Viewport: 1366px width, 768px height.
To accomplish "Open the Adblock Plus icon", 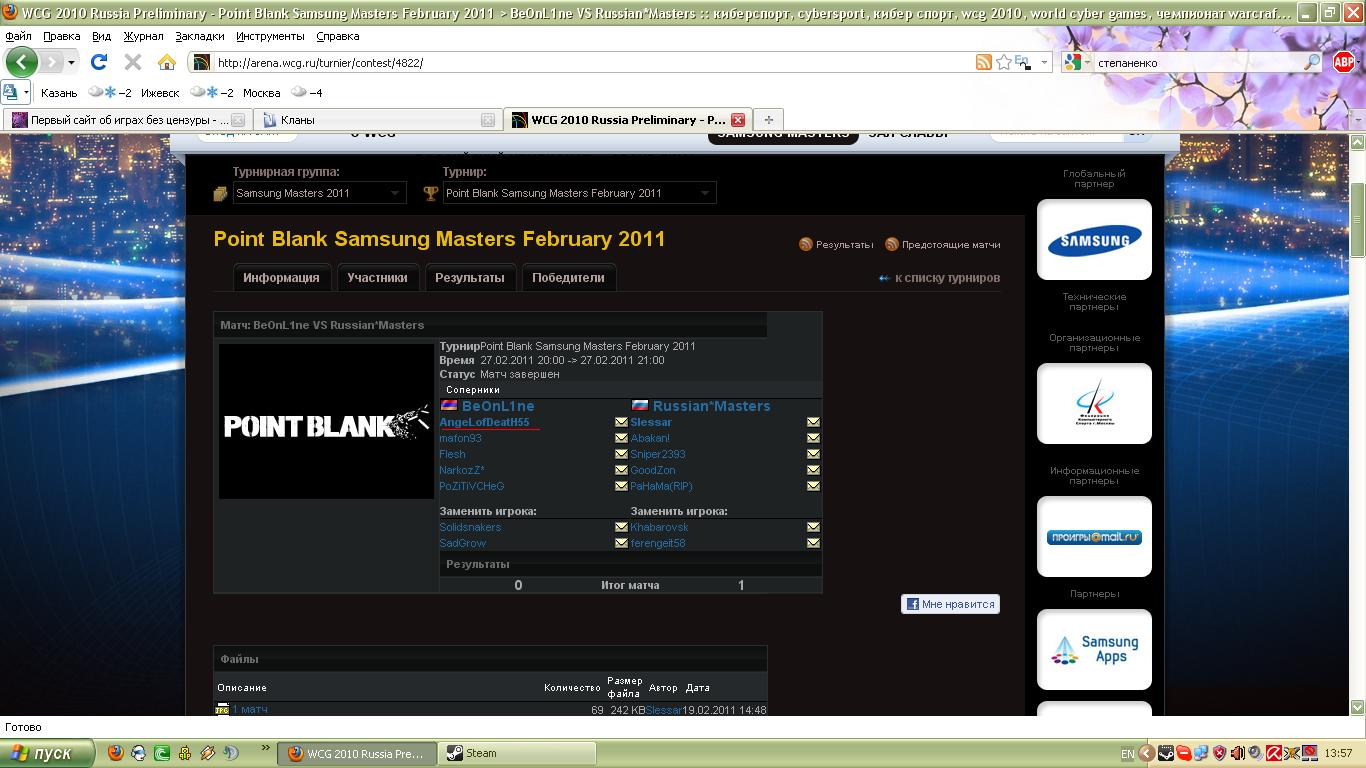I will point(1344,62).
